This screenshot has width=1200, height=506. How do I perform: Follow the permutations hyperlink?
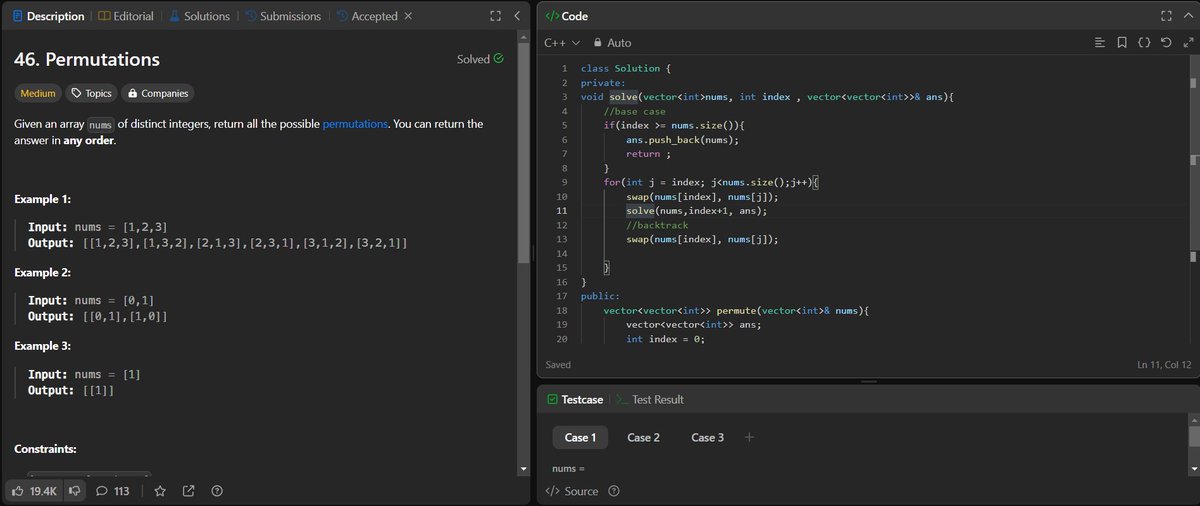pyautogui.click(x=355, y=124)
